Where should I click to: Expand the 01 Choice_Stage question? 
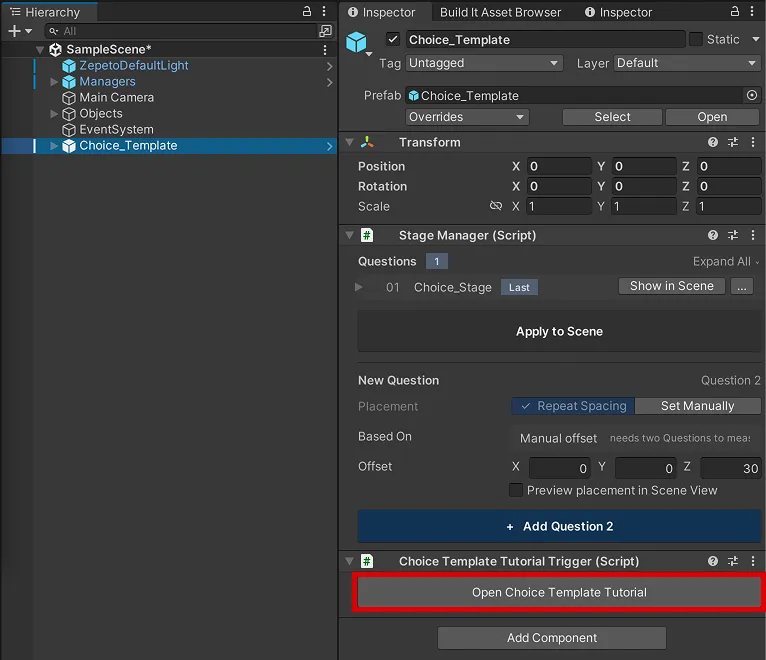(359, 287)
